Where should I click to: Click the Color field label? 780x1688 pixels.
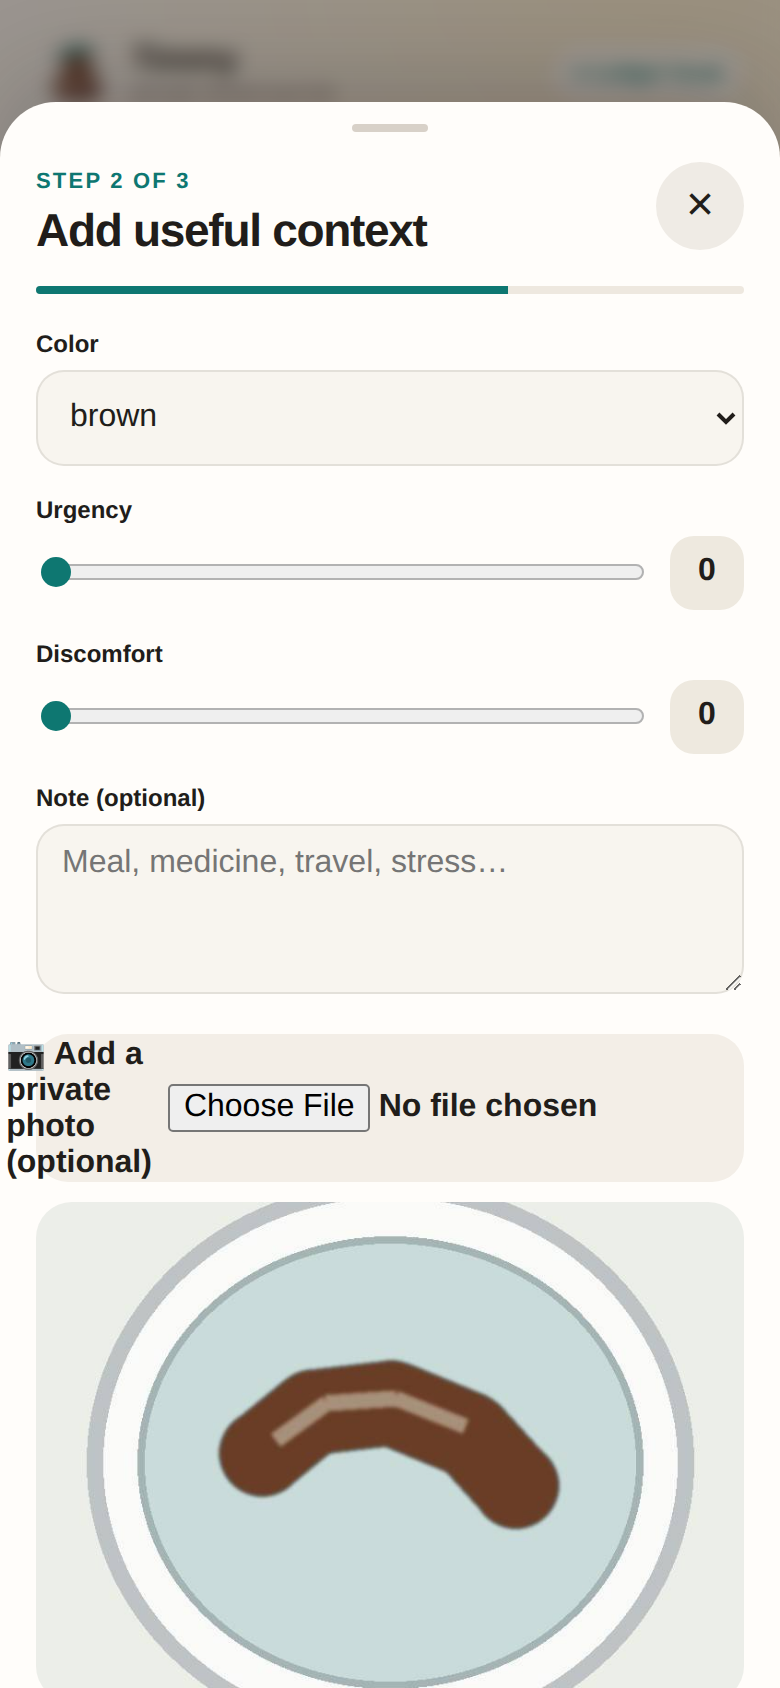(67, 344)
